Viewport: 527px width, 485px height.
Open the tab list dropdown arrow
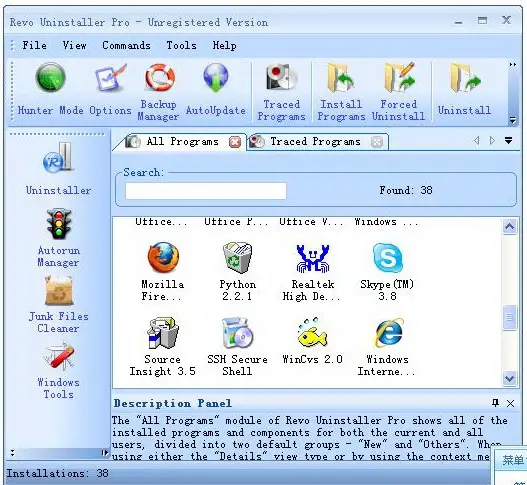(x=509, y=140)
